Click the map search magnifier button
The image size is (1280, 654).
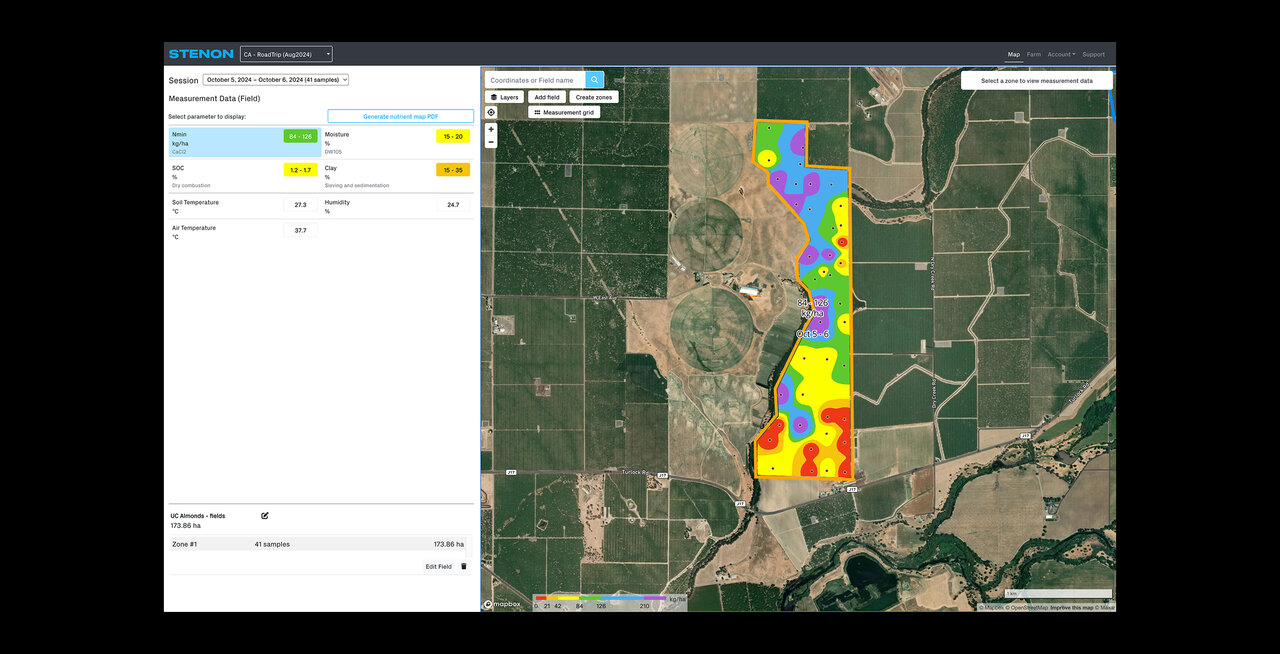click(594, 80)
